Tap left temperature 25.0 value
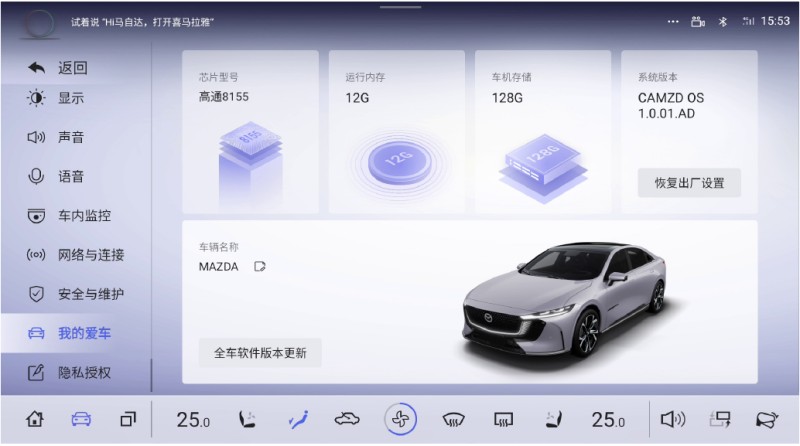 [193, 420]
